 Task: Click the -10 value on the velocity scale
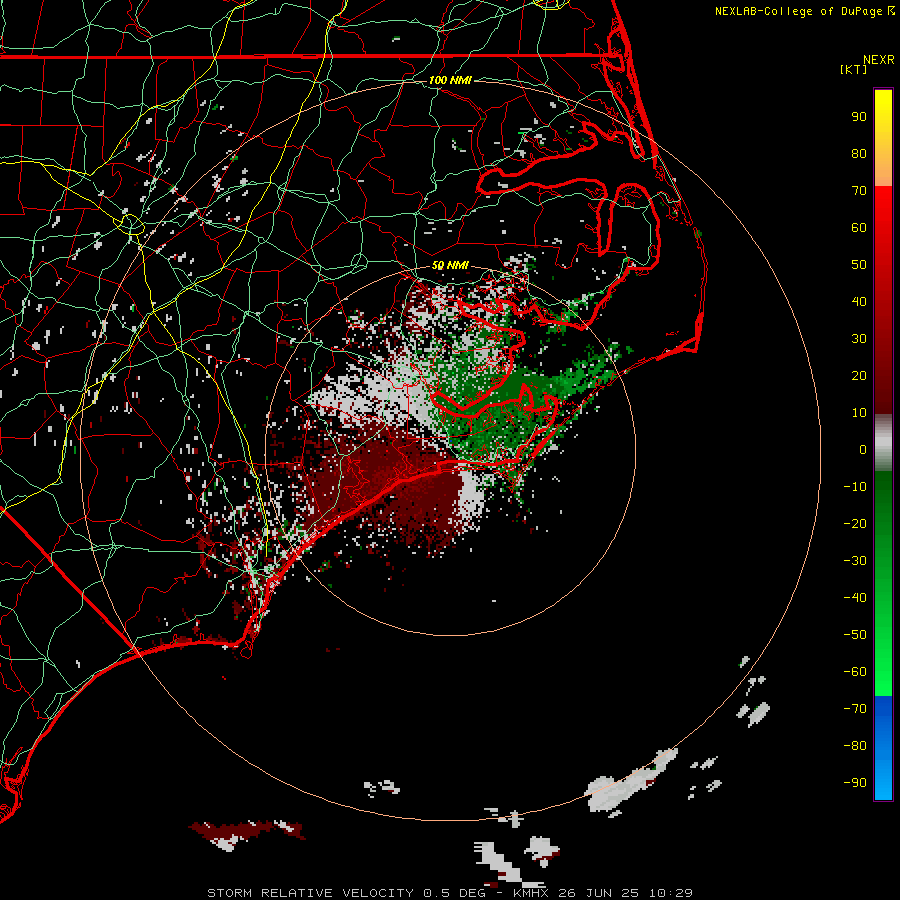point(855,487)
